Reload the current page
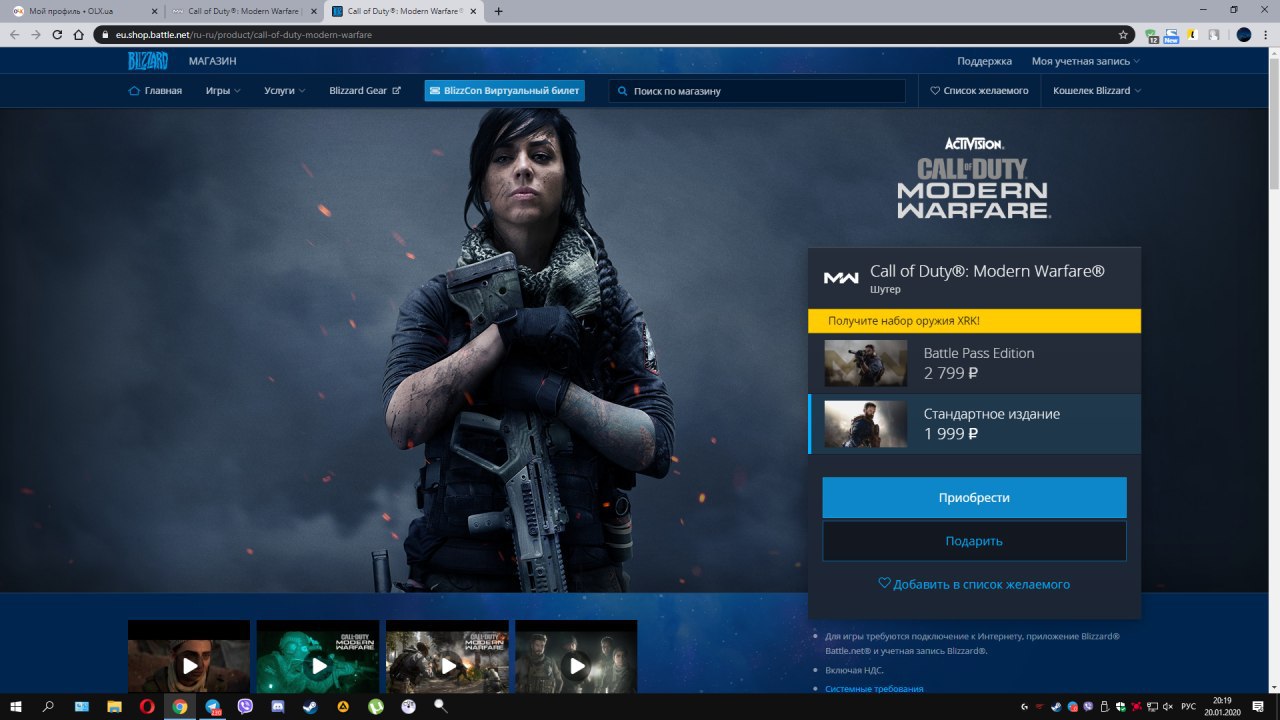The width and height of the screenshot is (1280, 720). [x=57, y=34]
